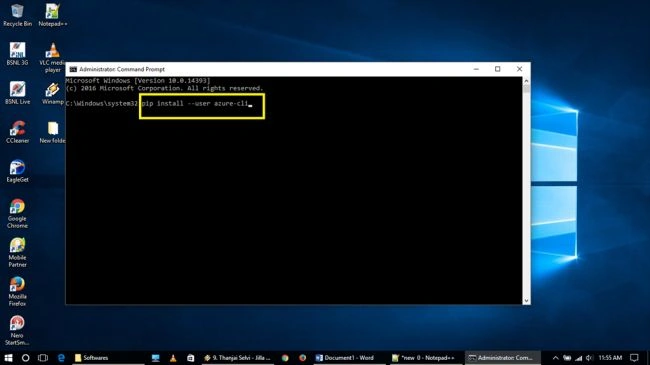
Task: Open Cortana search circle in taskbar
Action: click(x=25, y=358)
